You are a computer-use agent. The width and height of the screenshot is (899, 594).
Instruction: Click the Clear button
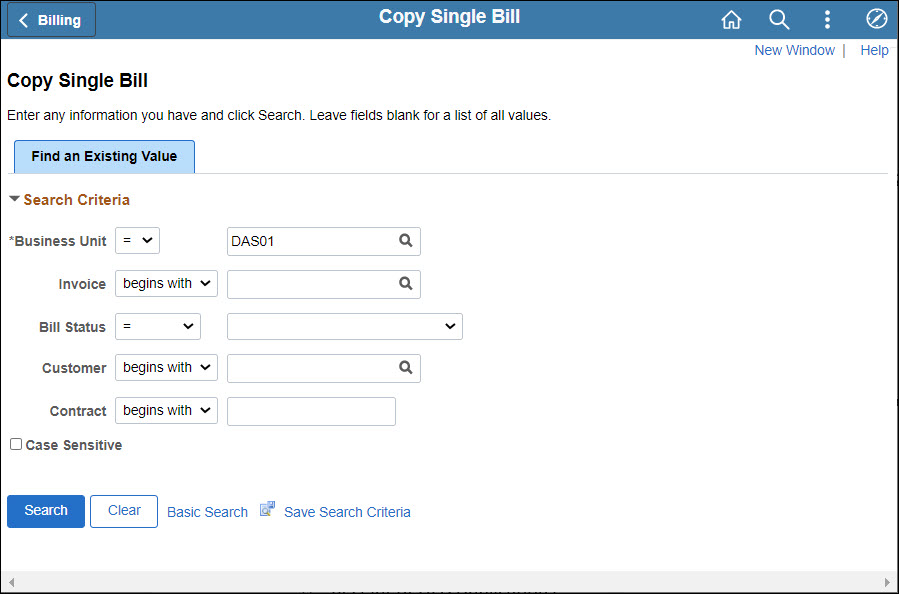pyautogui.click(x=124, y=511)
